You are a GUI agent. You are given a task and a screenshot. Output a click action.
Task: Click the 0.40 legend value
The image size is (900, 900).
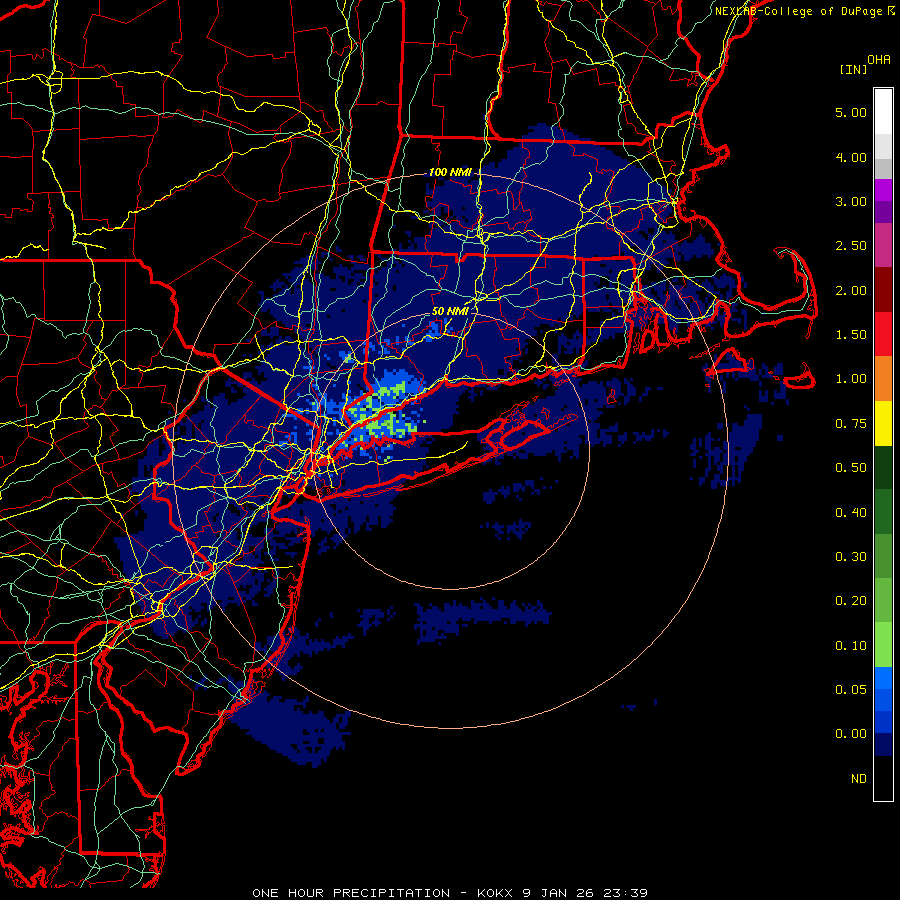point(851,513)
